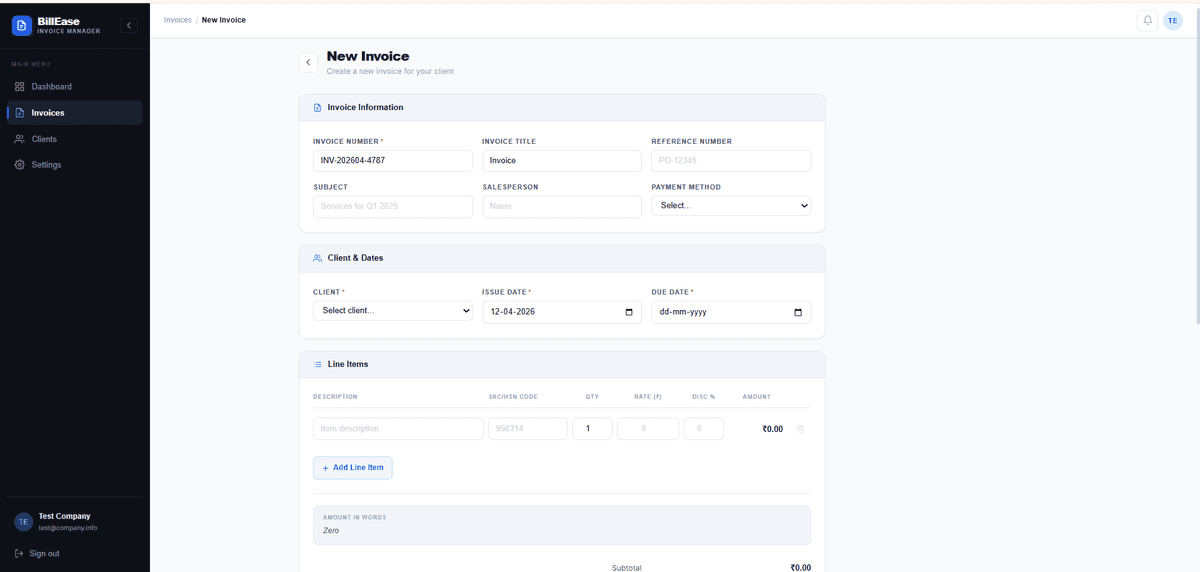Focus the Invoice Title field
This screenshot has height=572, width=1200.
[x=562, y=160]
